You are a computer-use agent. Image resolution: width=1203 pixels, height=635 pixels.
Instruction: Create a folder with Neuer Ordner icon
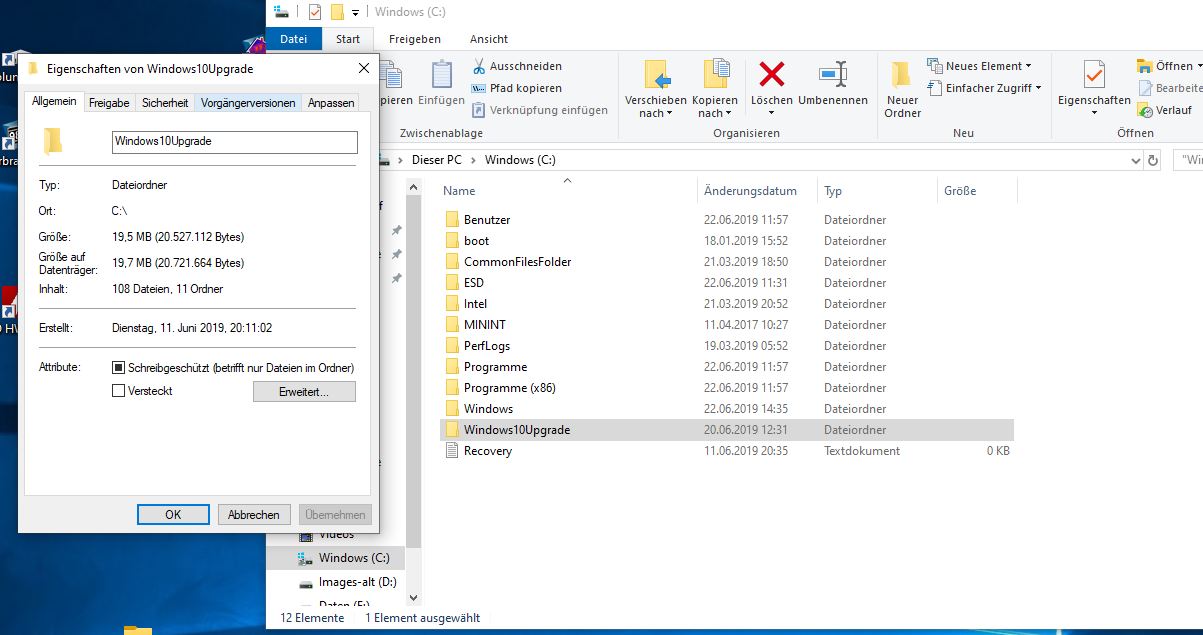(x=901, y=75)
